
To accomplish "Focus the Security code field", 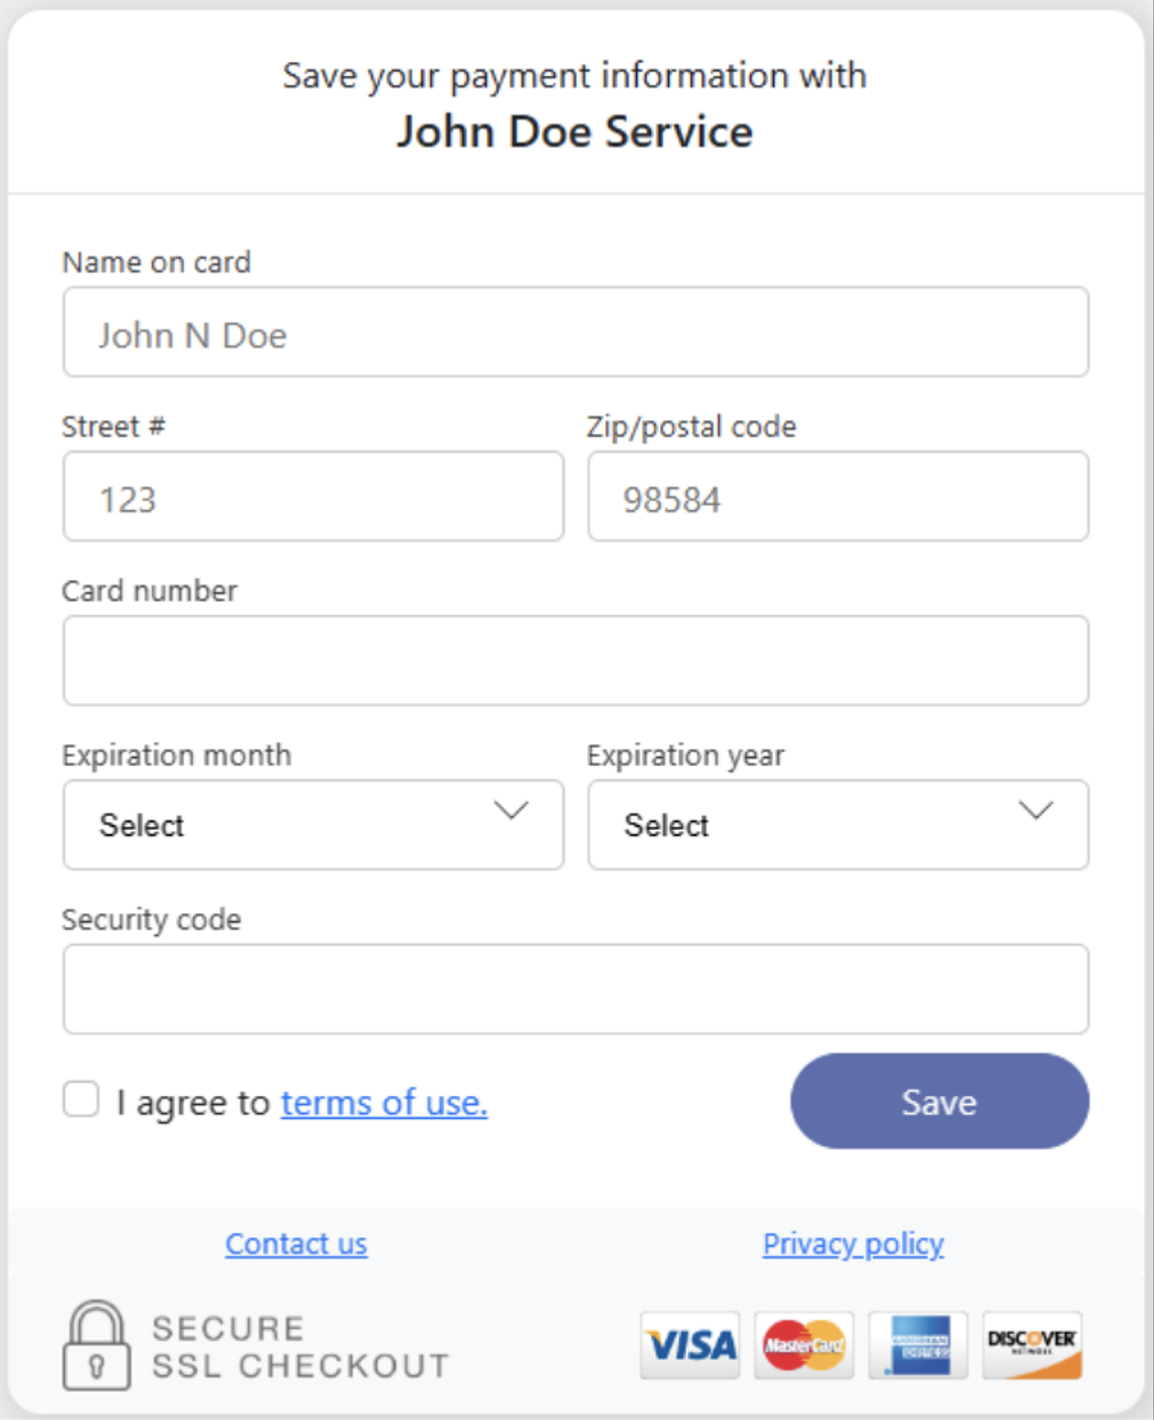I will pos(575,989).
